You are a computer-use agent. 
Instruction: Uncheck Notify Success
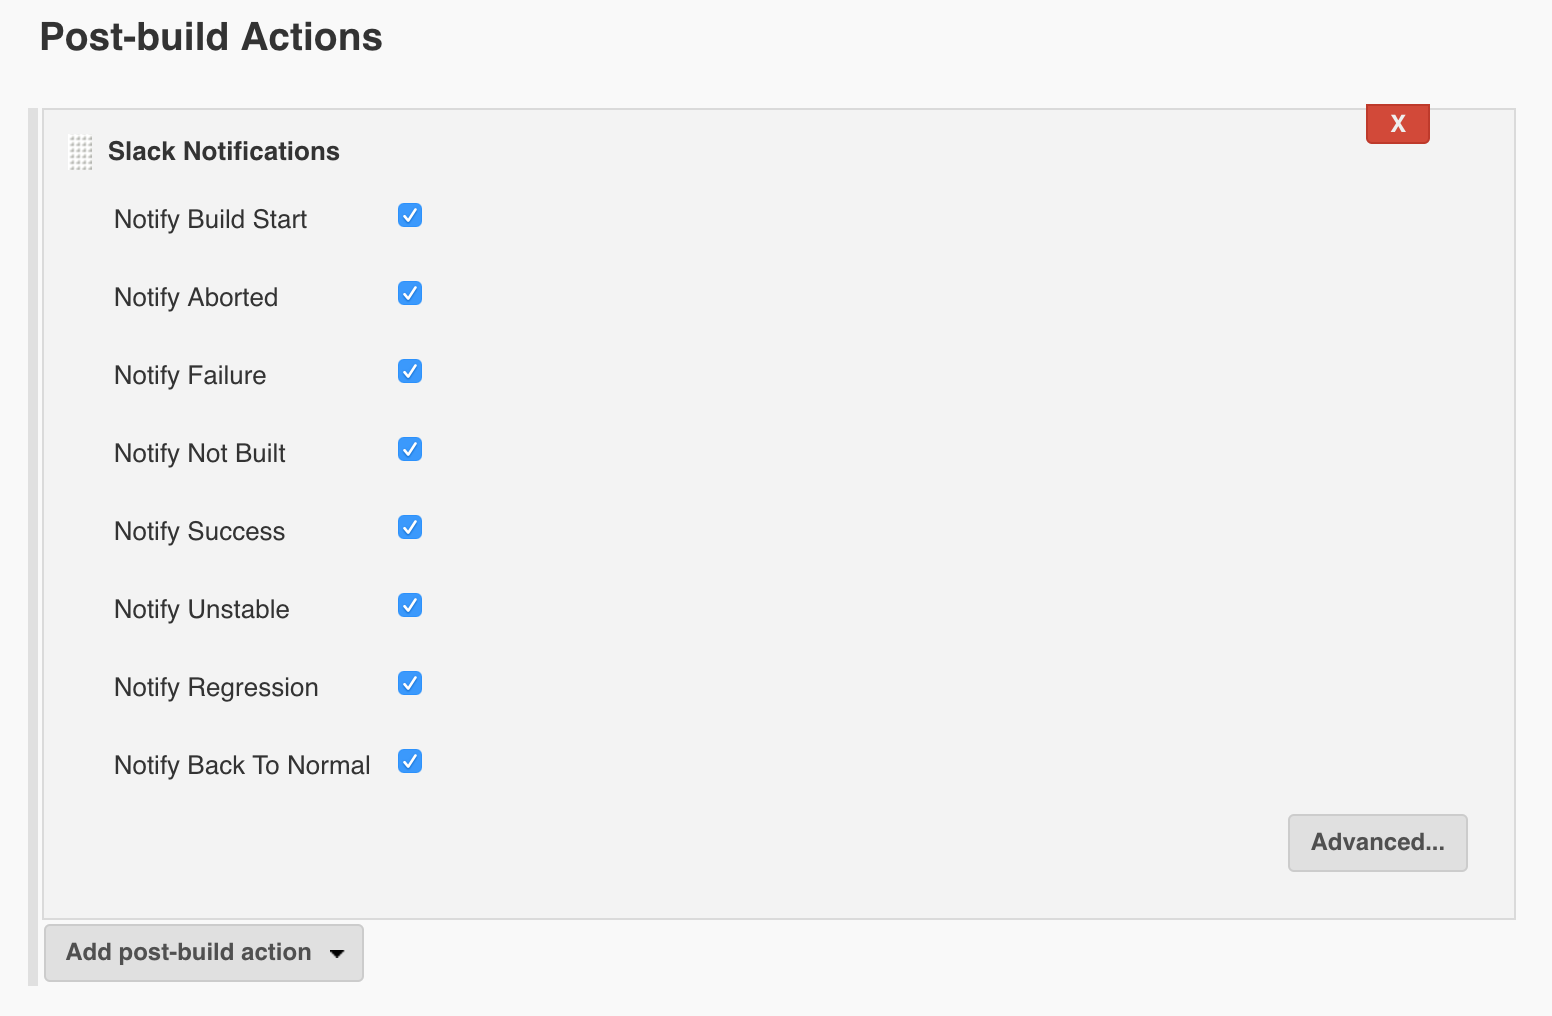click(x=410, y=527)
